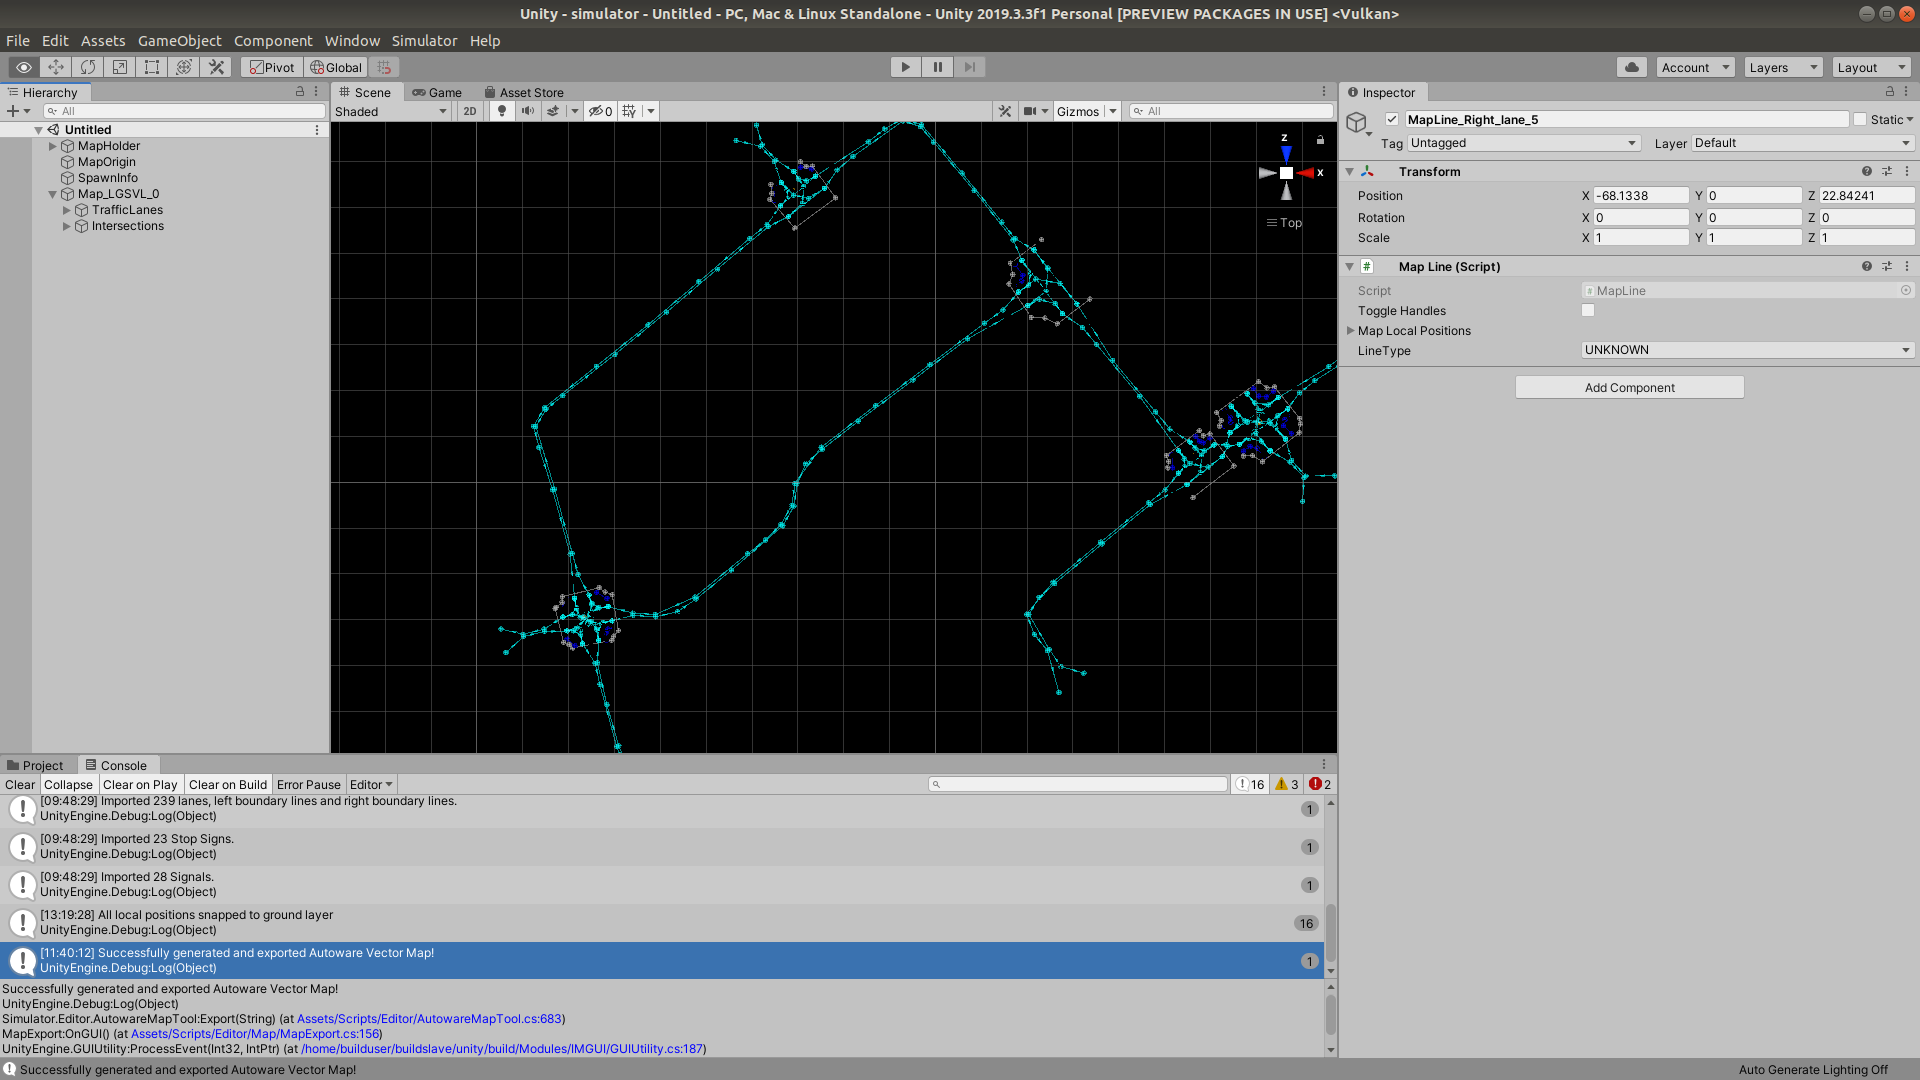Open scene component tools icon
The image size is (1920, 1080).
pos(1005,111)
